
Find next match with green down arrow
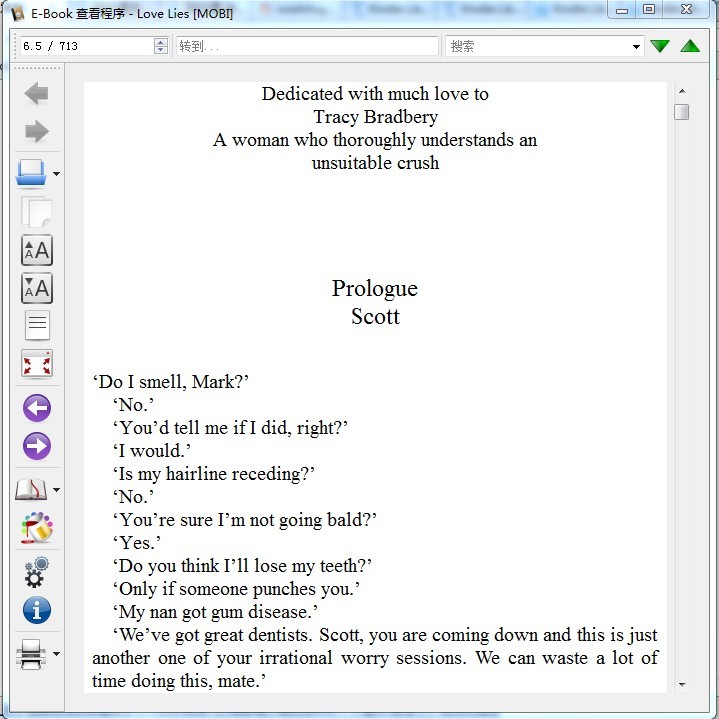[x=660, y=46]
